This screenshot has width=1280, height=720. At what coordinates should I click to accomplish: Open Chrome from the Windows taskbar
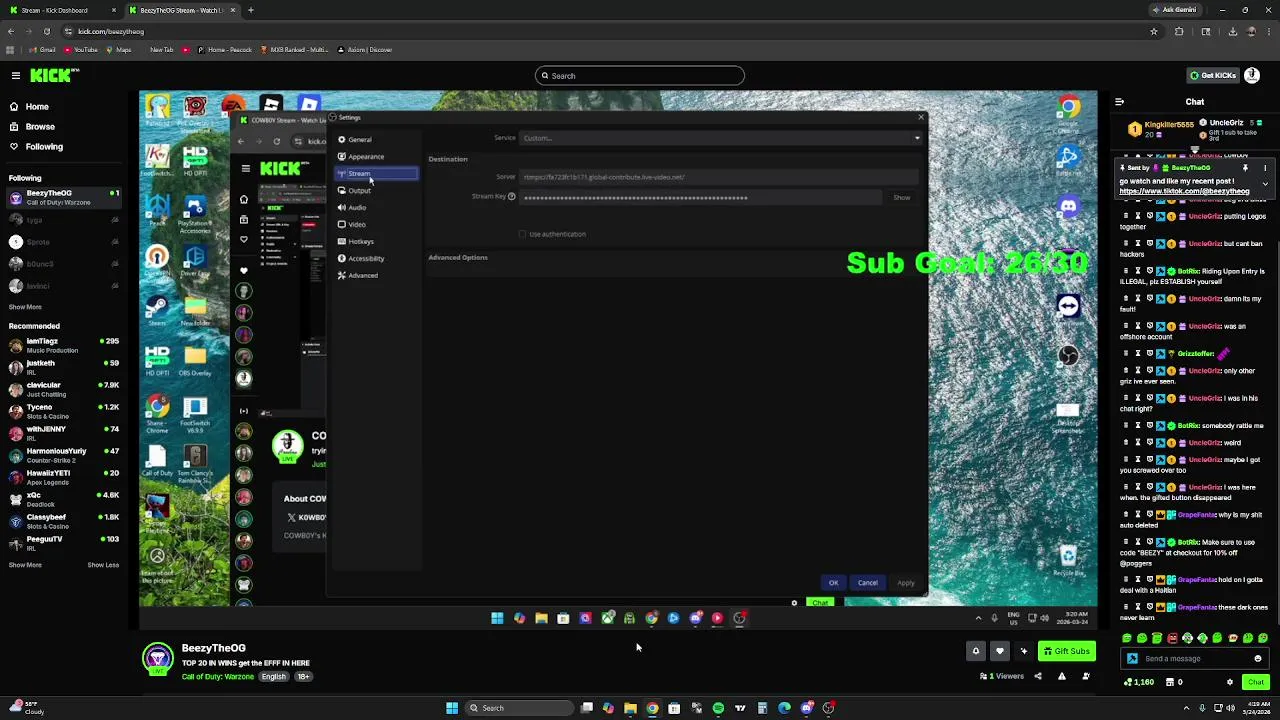pyautogui.click(x=652, y=708)
